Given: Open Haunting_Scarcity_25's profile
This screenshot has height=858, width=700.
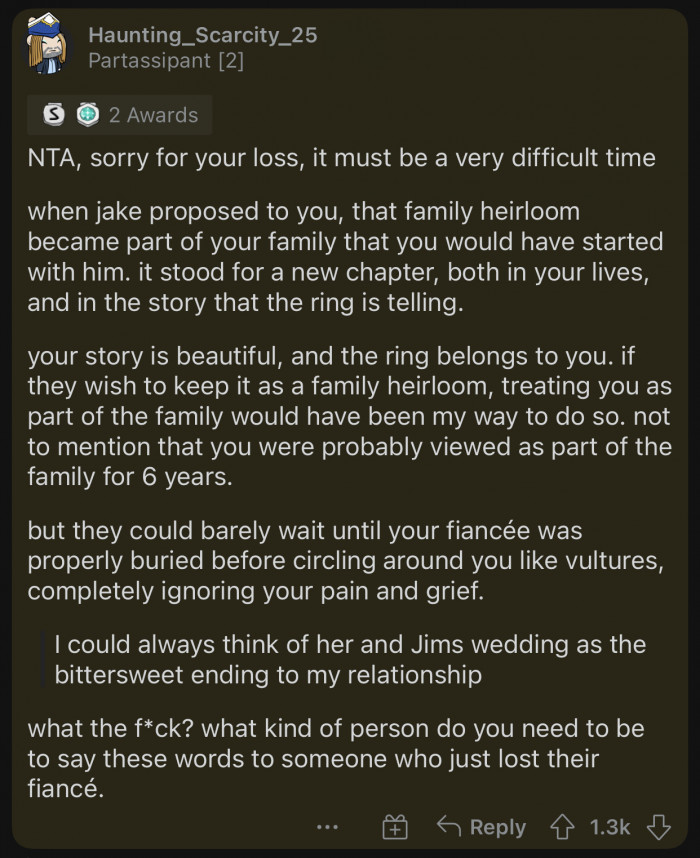Looking at the screenshot, I should pos(204,34).
